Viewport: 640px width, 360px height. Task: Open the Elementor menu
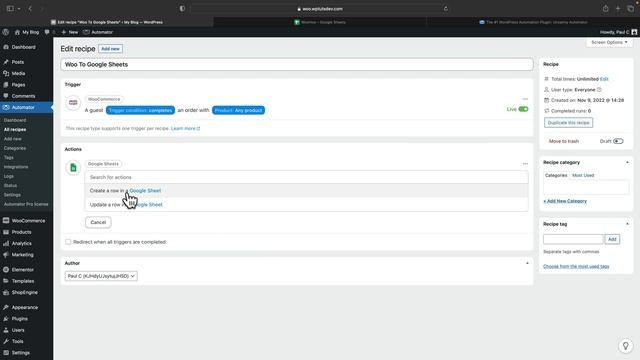pos(22,270)
